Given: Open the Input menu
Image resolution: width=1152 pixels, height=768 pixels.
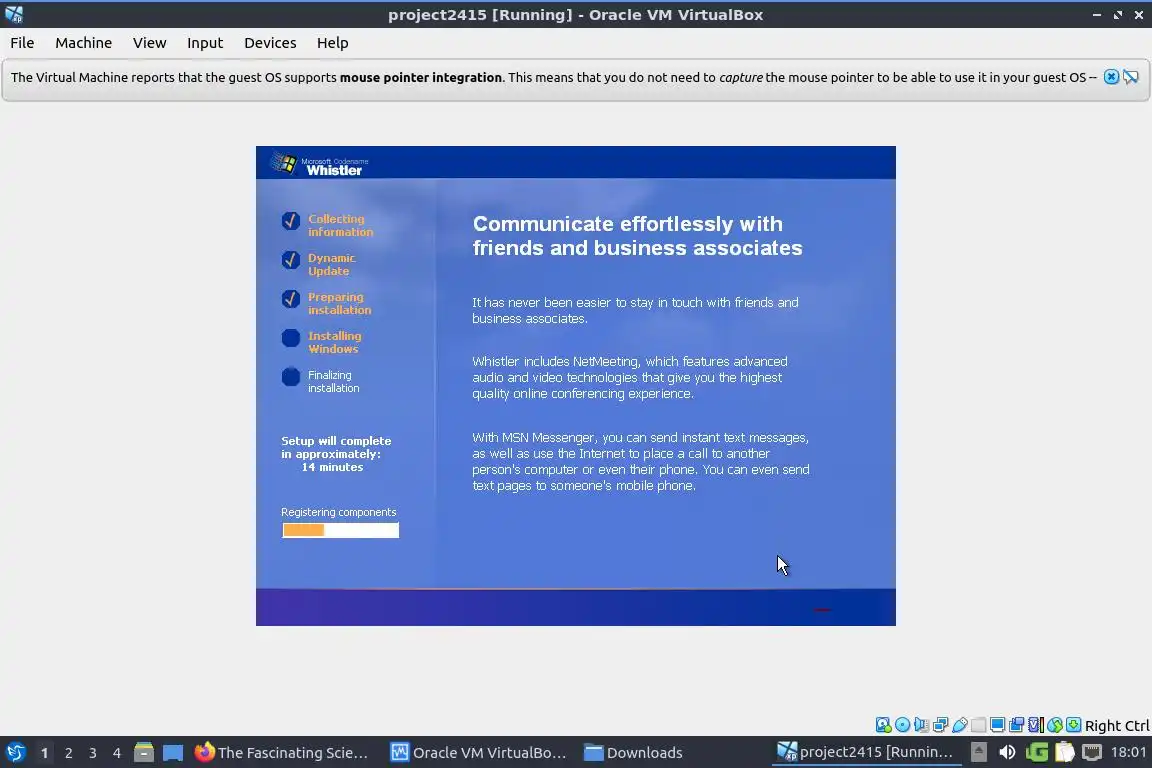Looking at the screenshot, I should pos(204,43).
